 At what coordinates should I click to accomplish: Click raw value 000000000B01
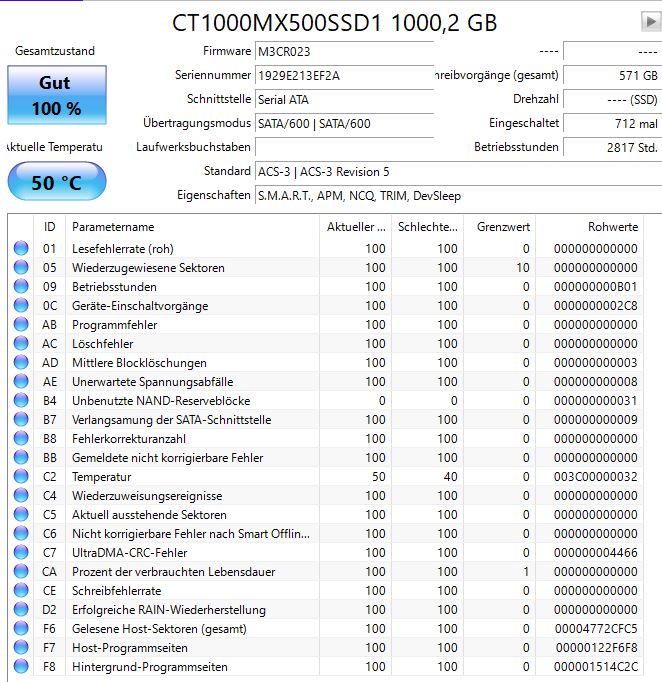(x=595, y=287)
